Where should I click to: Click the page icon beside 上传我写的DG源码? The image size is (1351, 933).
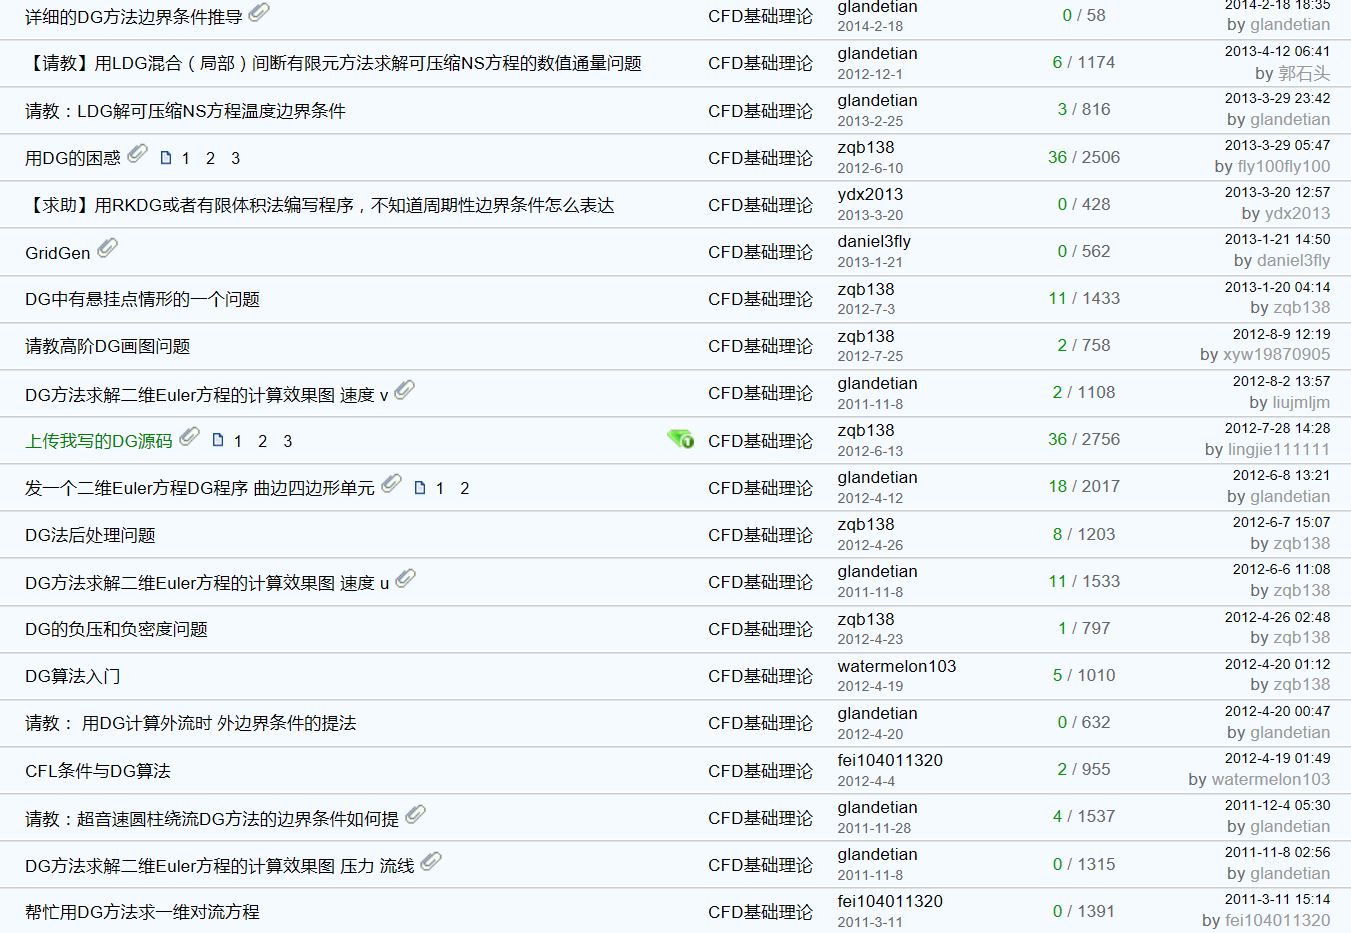pos(218,440)
